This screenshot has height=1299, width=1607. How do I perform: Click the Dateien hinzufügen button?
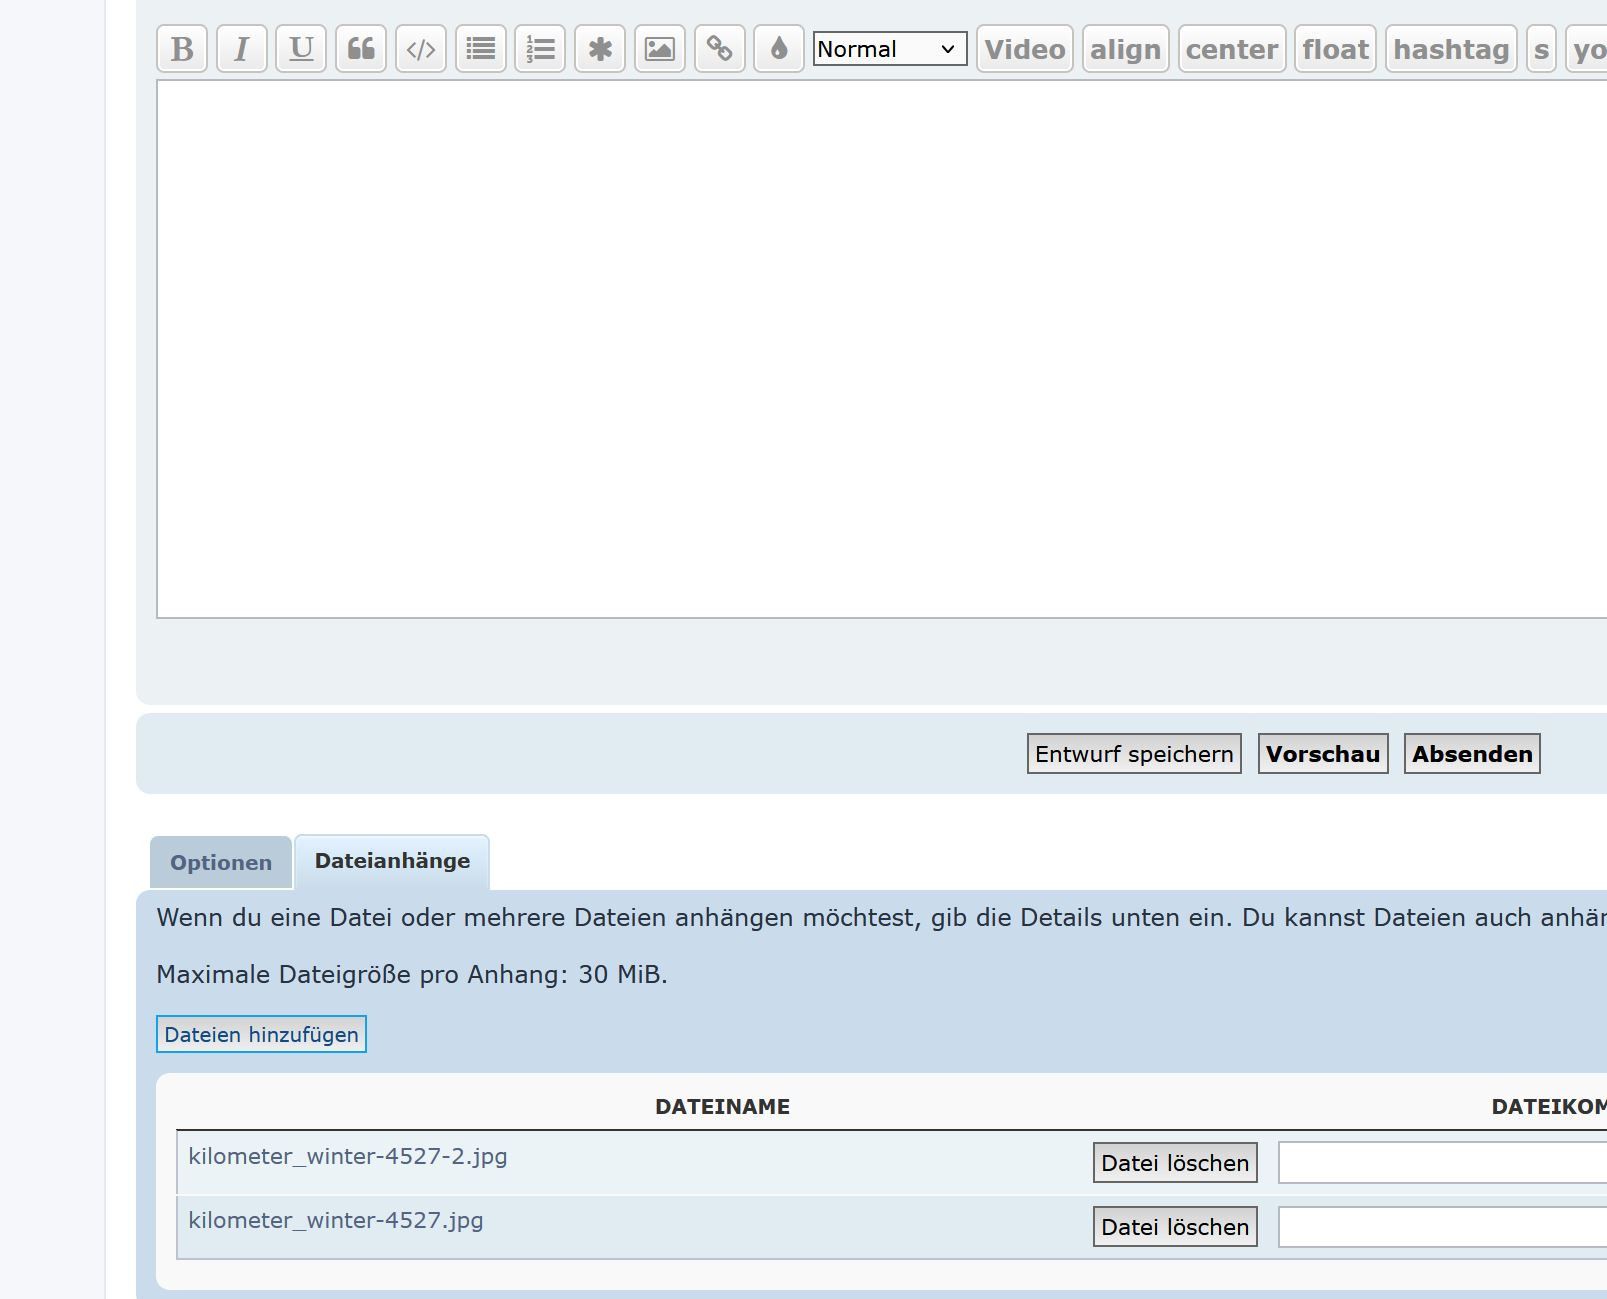point(261,1034)
